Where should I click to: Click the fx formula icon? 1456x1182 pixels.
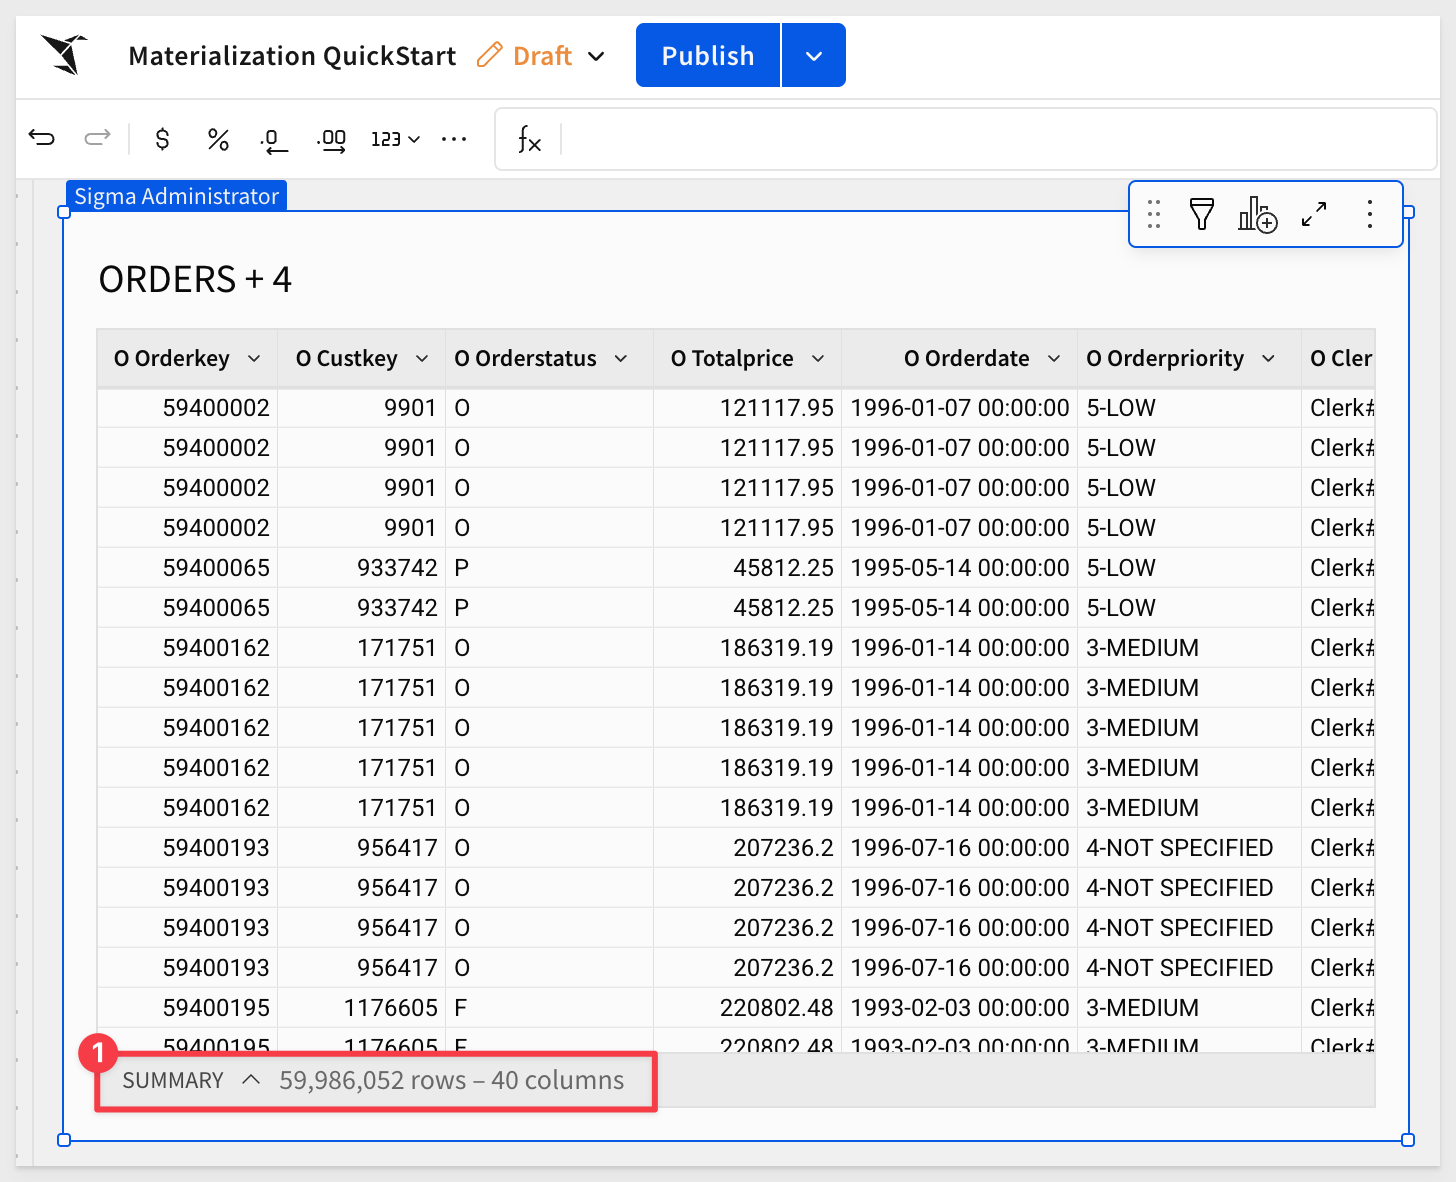[529, 140]
